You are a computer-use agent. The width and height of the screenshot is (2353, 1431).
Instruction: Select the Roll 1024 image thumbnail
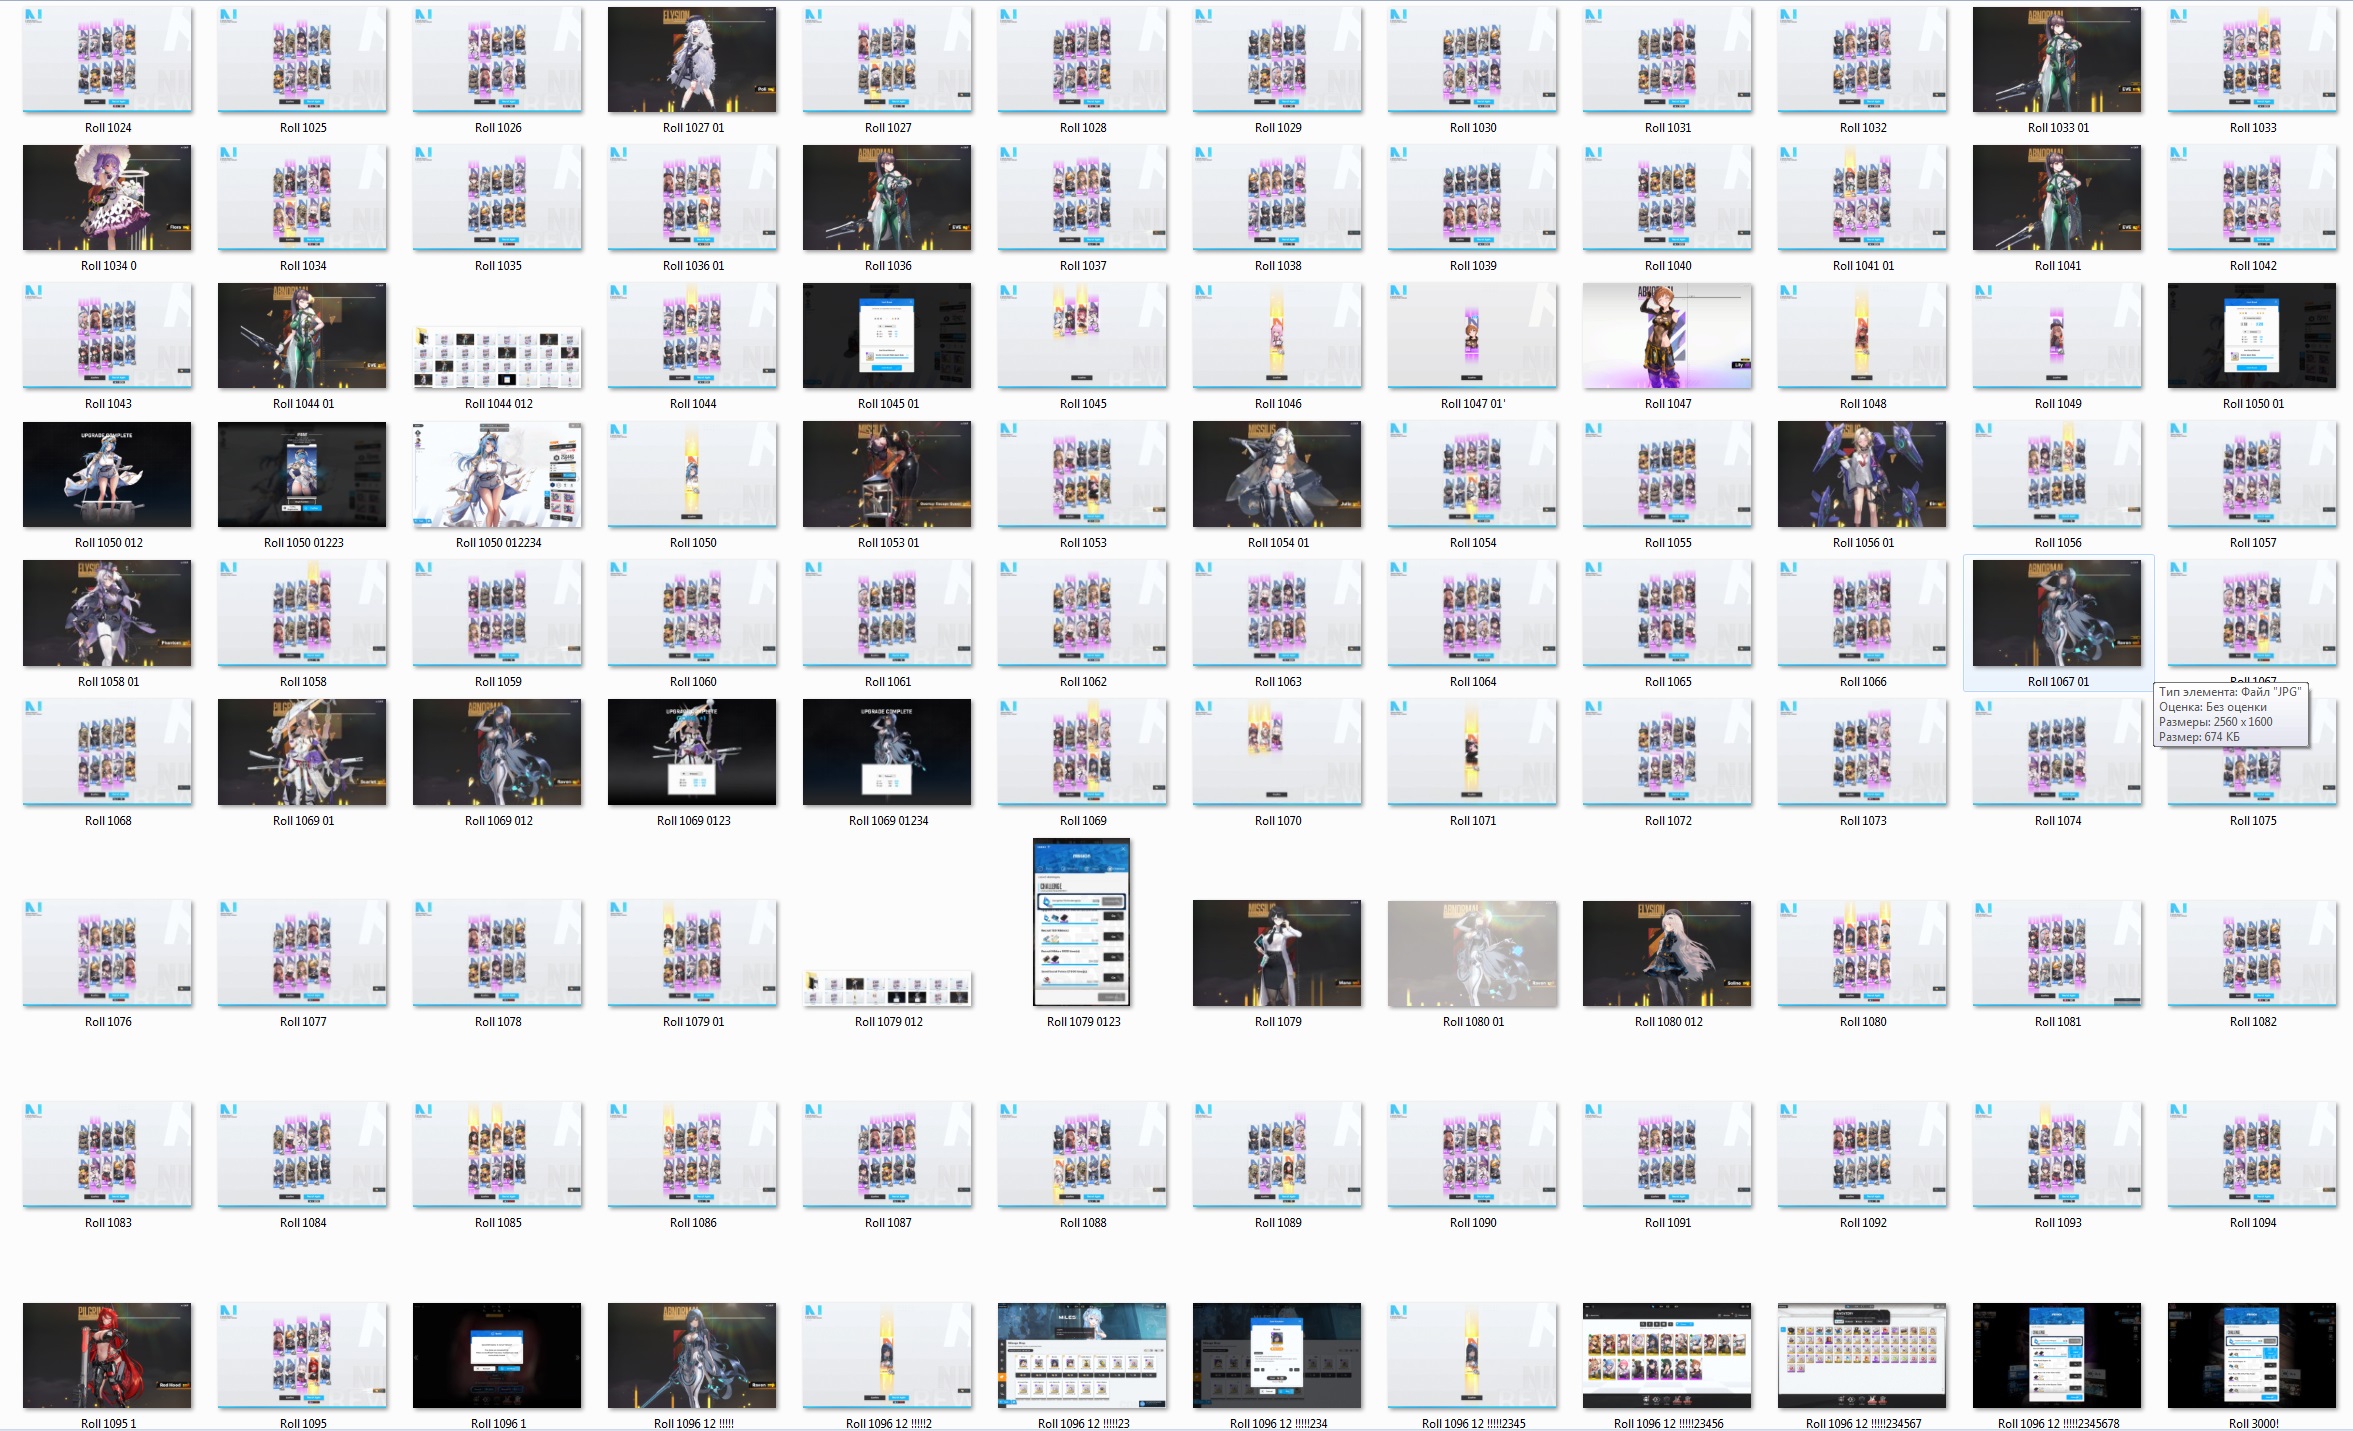tap(107, 60)
